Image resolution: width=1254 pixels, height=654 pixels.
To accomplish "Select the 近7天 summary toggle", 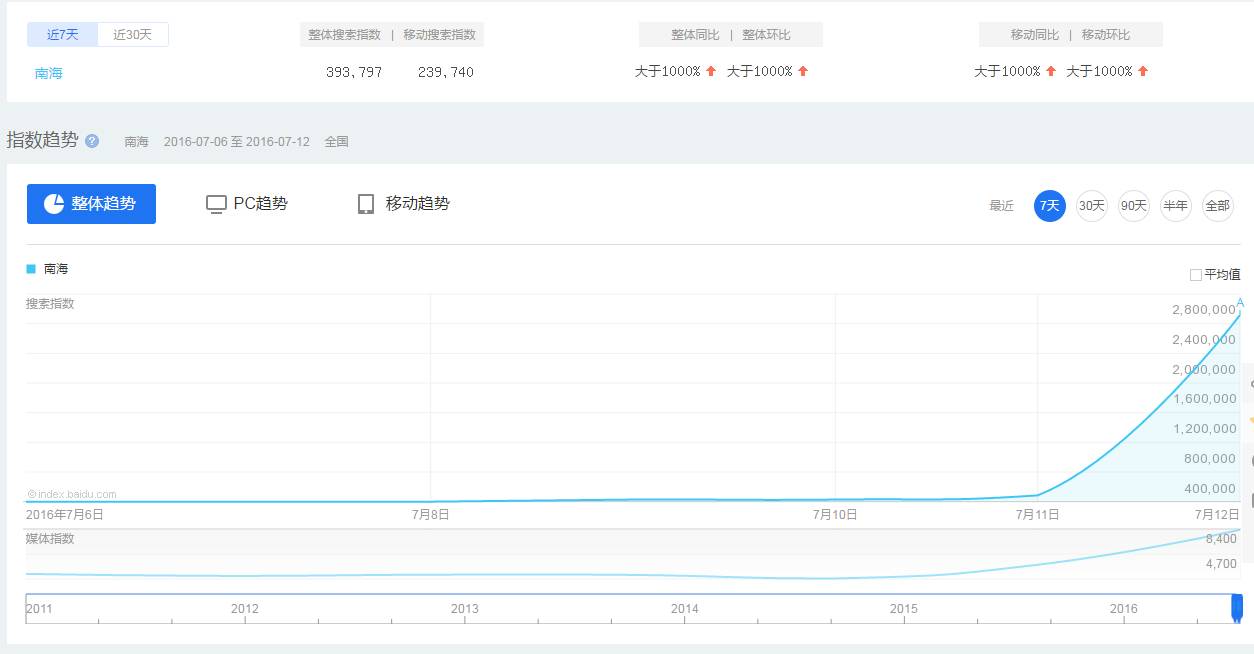I will pyautogui.click(x=62, y=35).
